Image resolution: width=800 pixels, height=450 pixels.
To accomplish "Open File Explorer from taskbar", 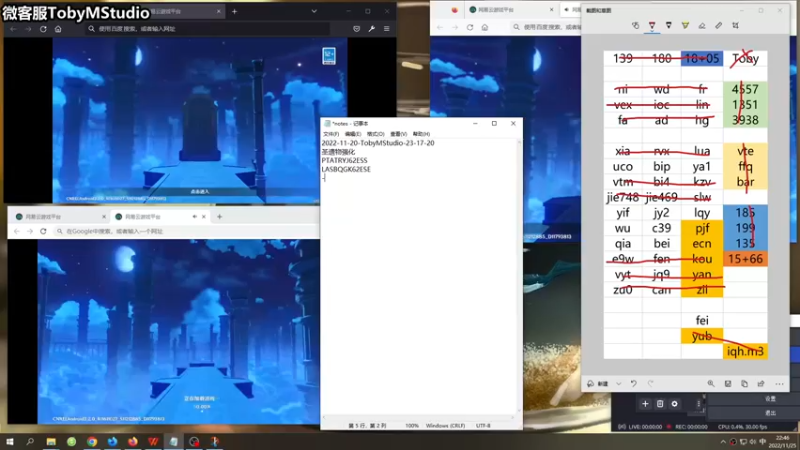I will [x=51, y=441].
